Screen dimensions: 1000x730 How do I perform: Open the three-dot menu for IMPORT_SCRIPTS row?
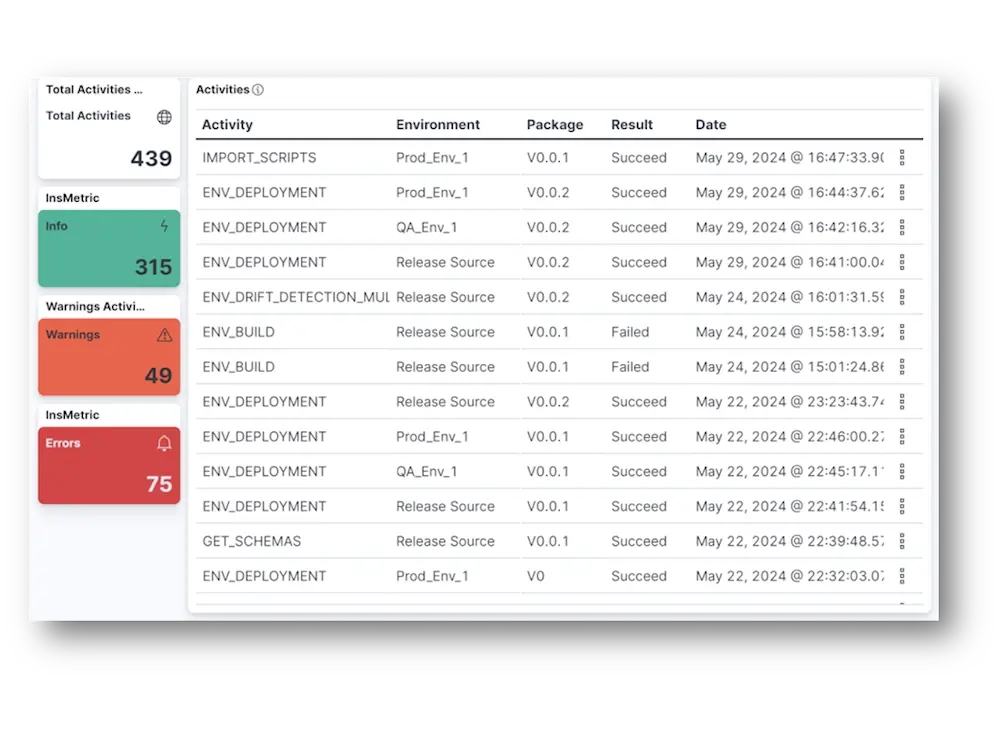pos(902,158)
